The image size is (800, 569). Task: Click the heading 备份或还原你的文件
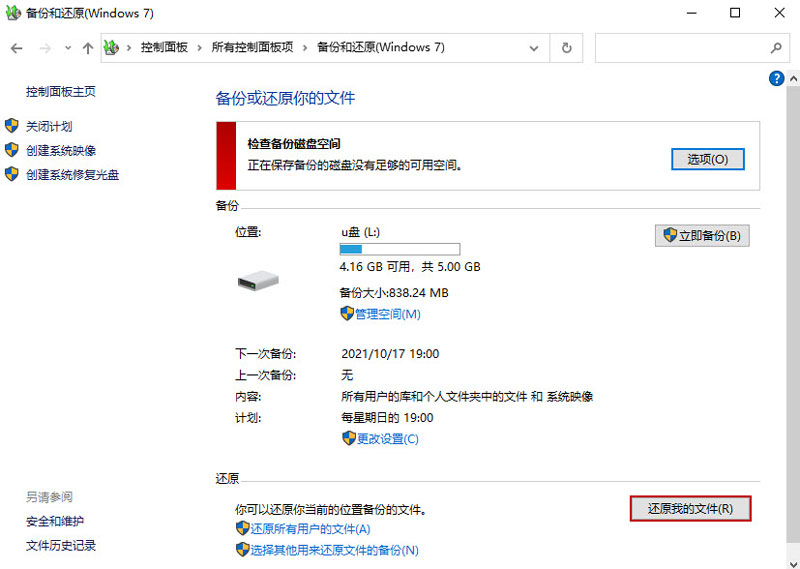pos(285,98)
